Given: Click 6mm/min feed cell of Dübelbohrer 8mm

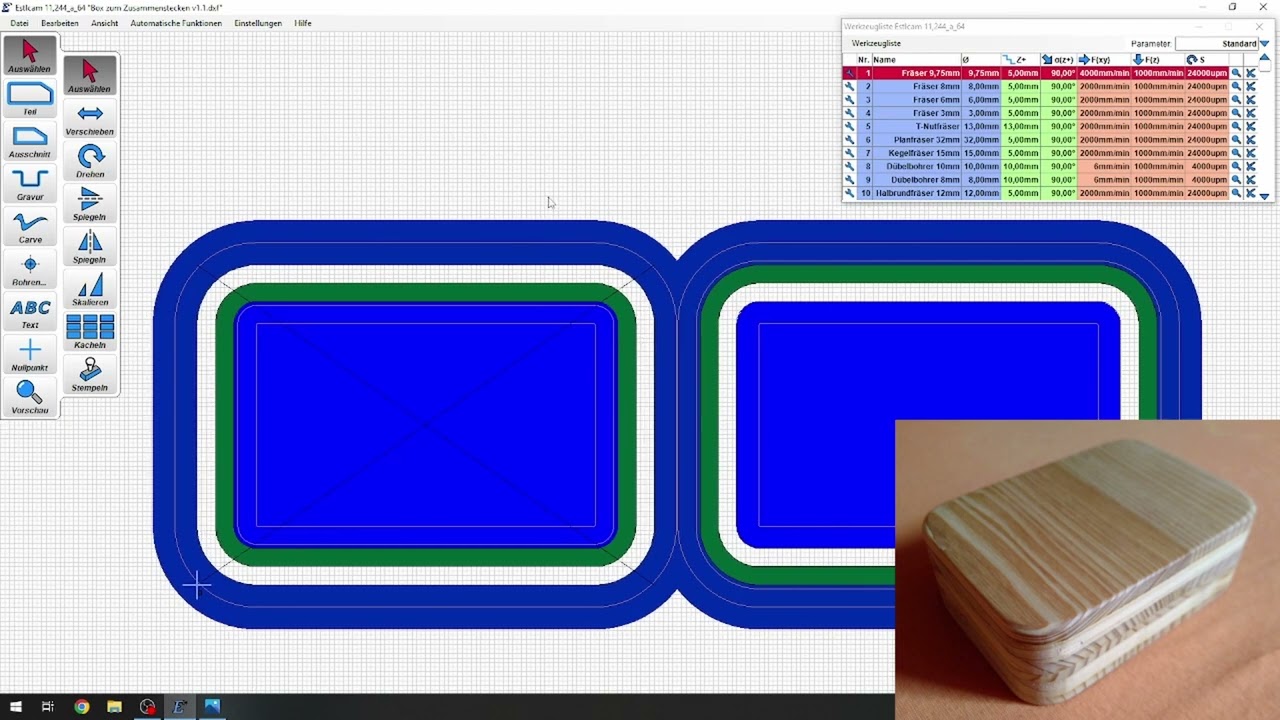Looking at the screenshot, I should [x=1104, y=180].
